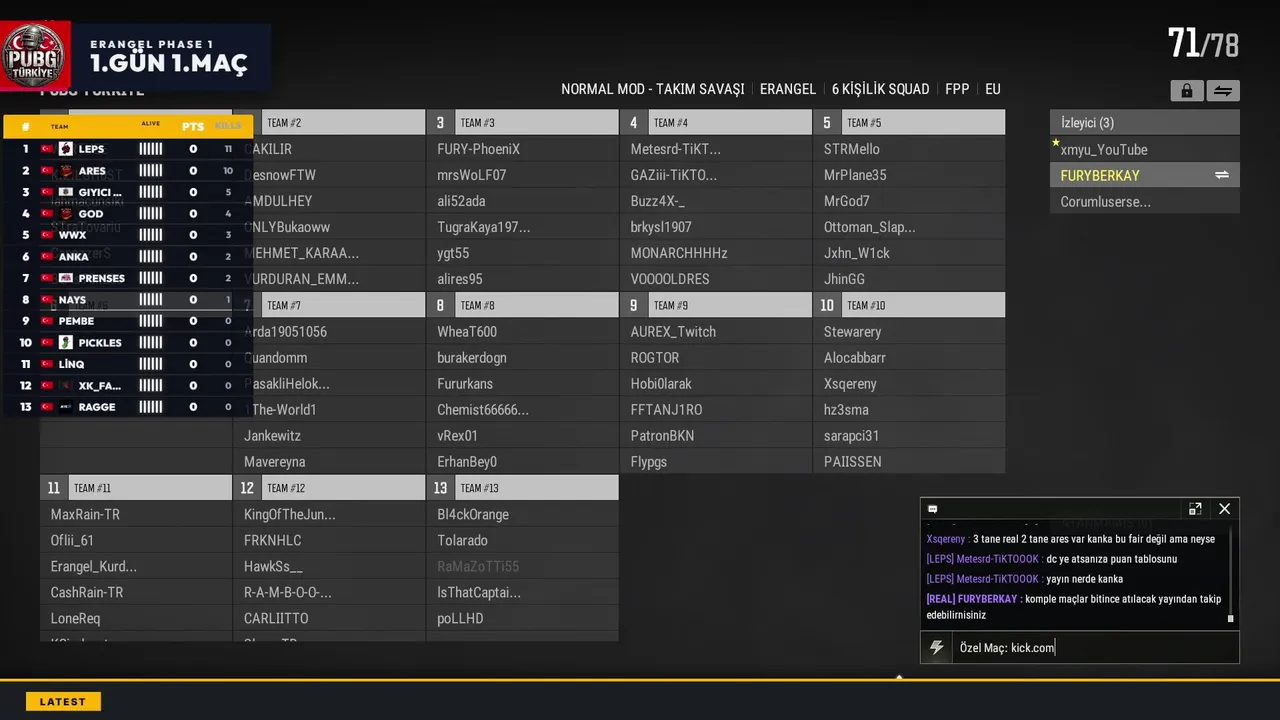
Task: Click the LEPS team logo in scoreboard
Action: [x=65, y=149]
